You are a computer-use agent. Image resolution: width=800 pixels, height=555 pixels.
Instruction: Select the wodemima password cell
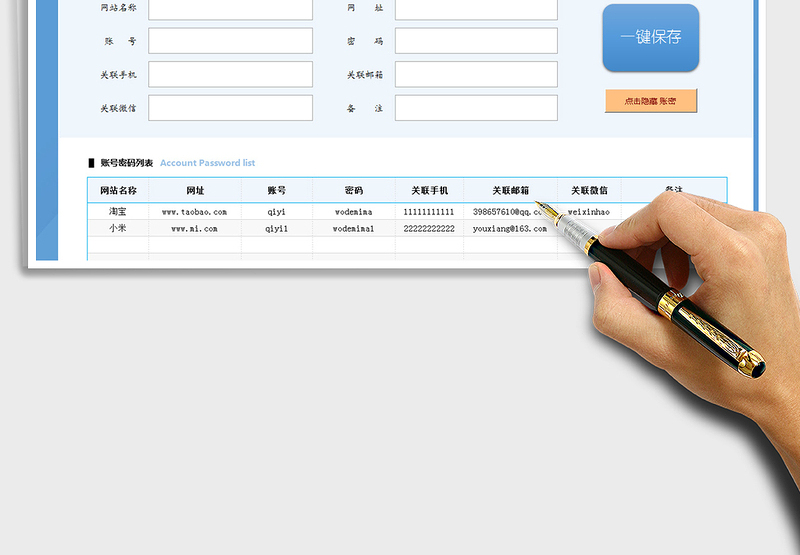click(x=353, y=212)
